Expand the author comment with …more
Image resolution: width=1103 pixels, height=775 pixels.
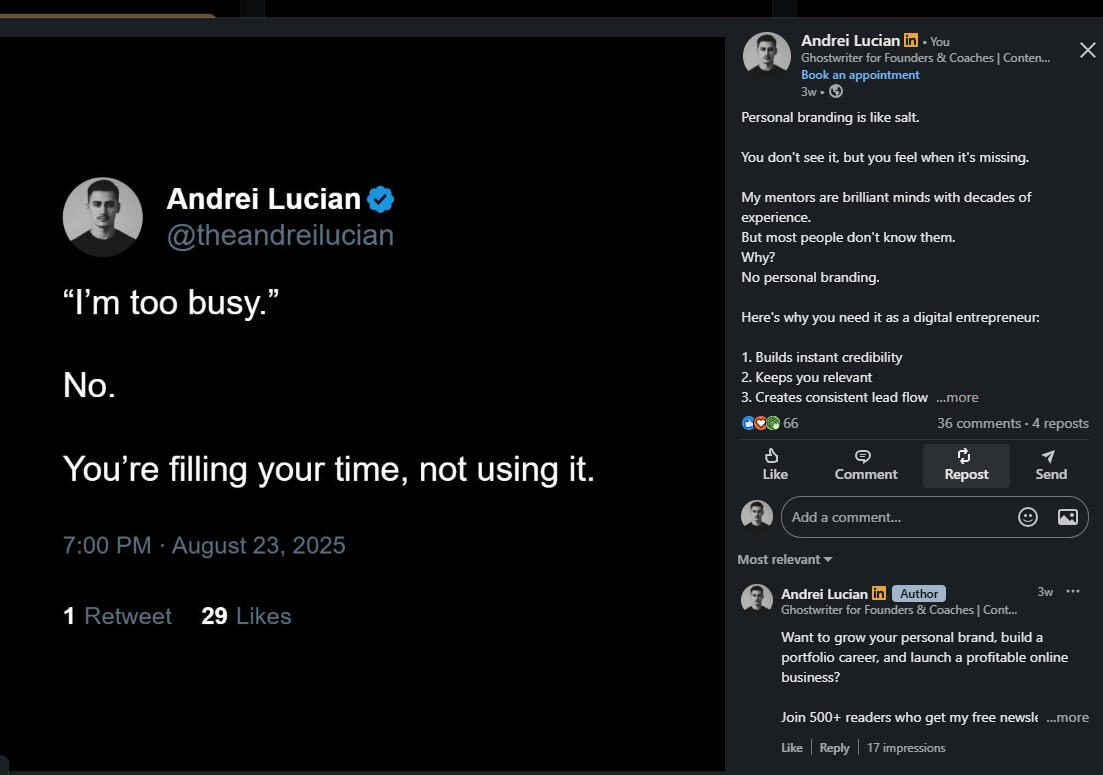(x=1068, y=717)
